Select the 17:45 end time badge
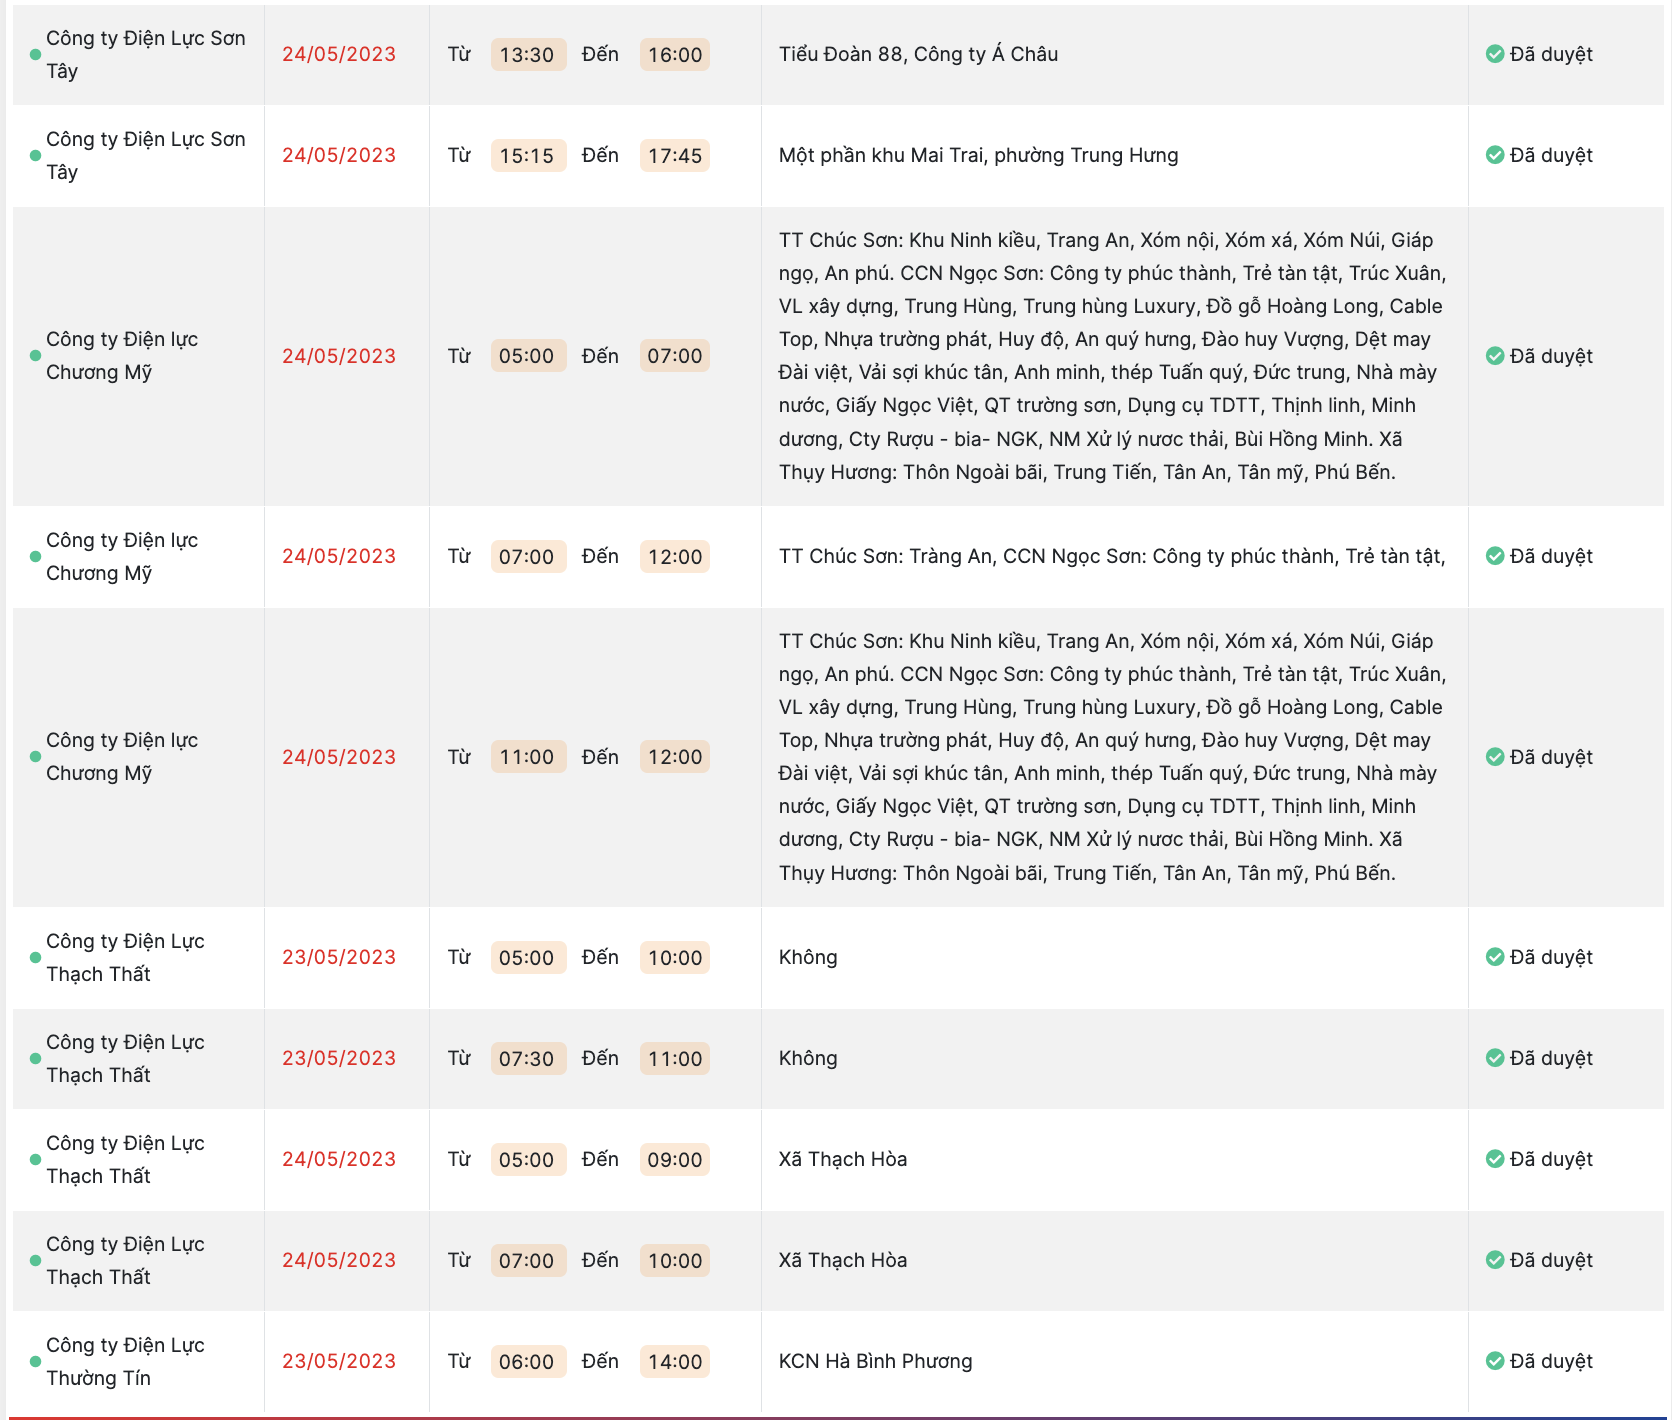The width and height of the screenshot is (1672, 1420). 675,156
